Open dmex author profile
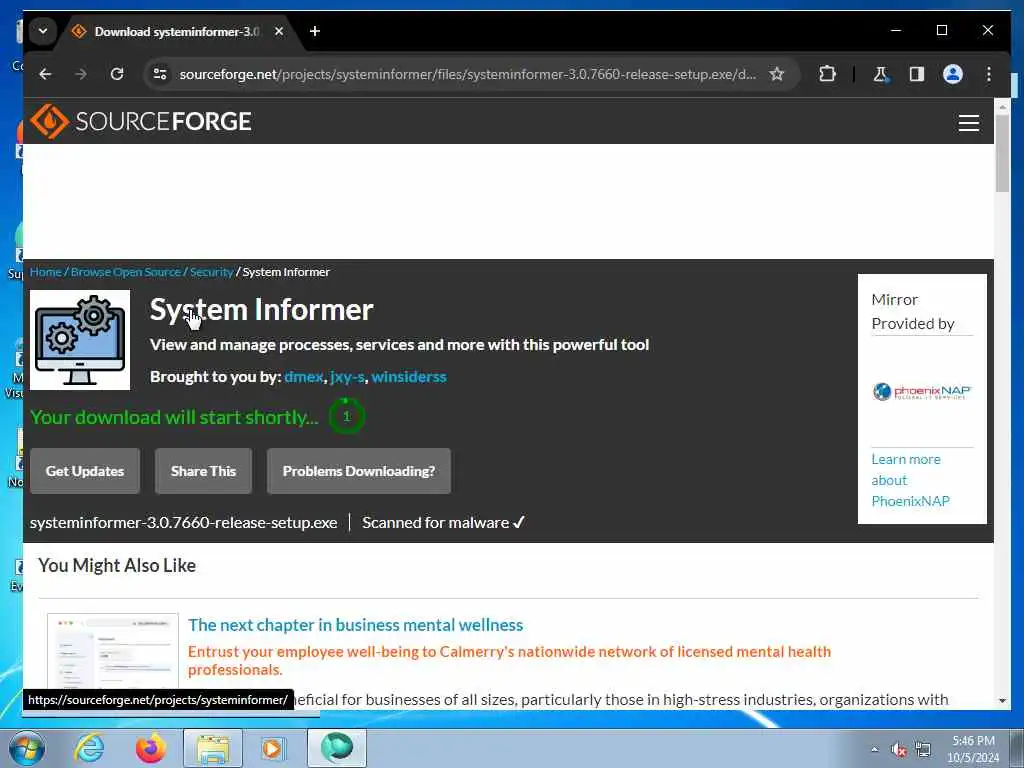This screenshot has height=768, width=1024. pos(304,377)
